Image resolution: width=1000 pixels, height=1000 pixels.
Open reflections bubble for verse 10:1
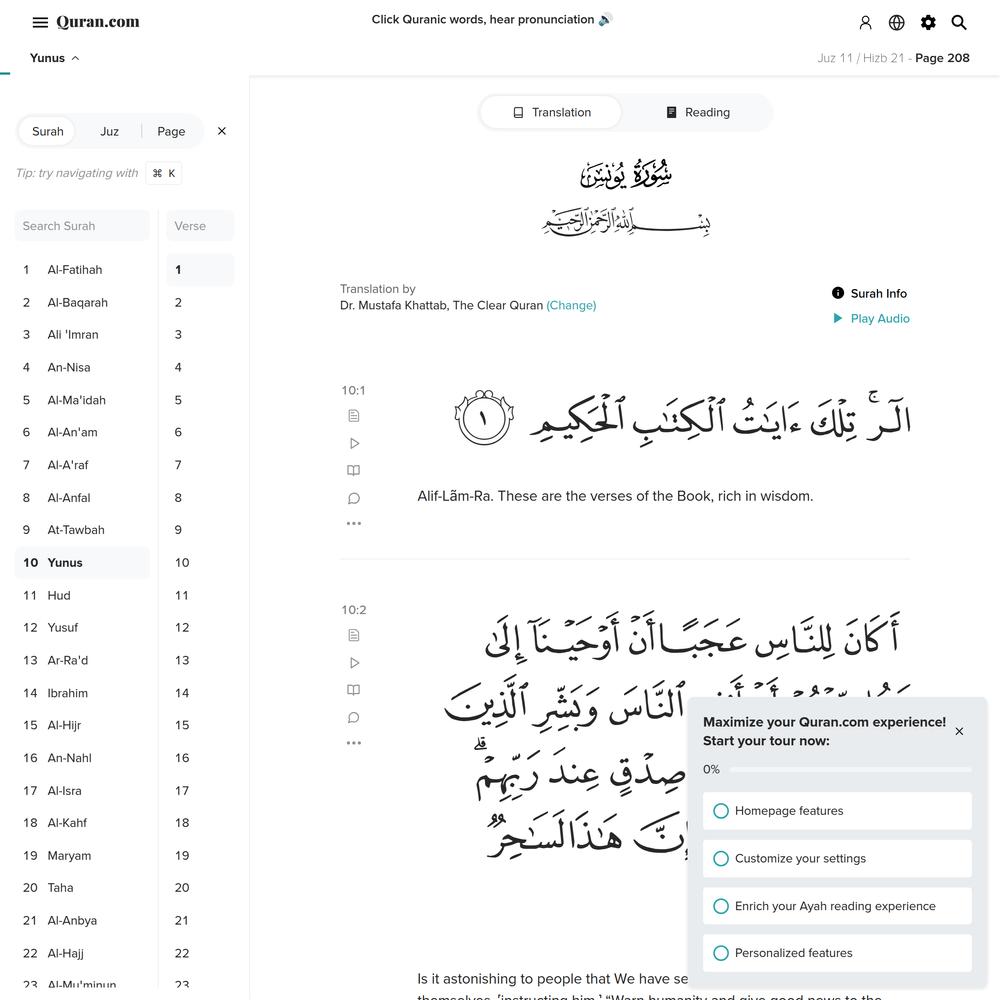coord(353,498)
